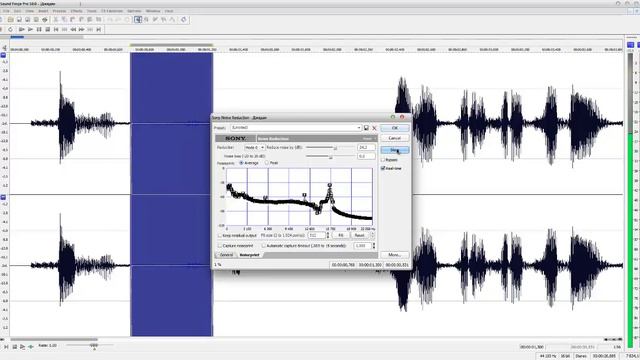Click OK in Noise Reduction dialog
The image size is (640, 360).
point(395,128)
